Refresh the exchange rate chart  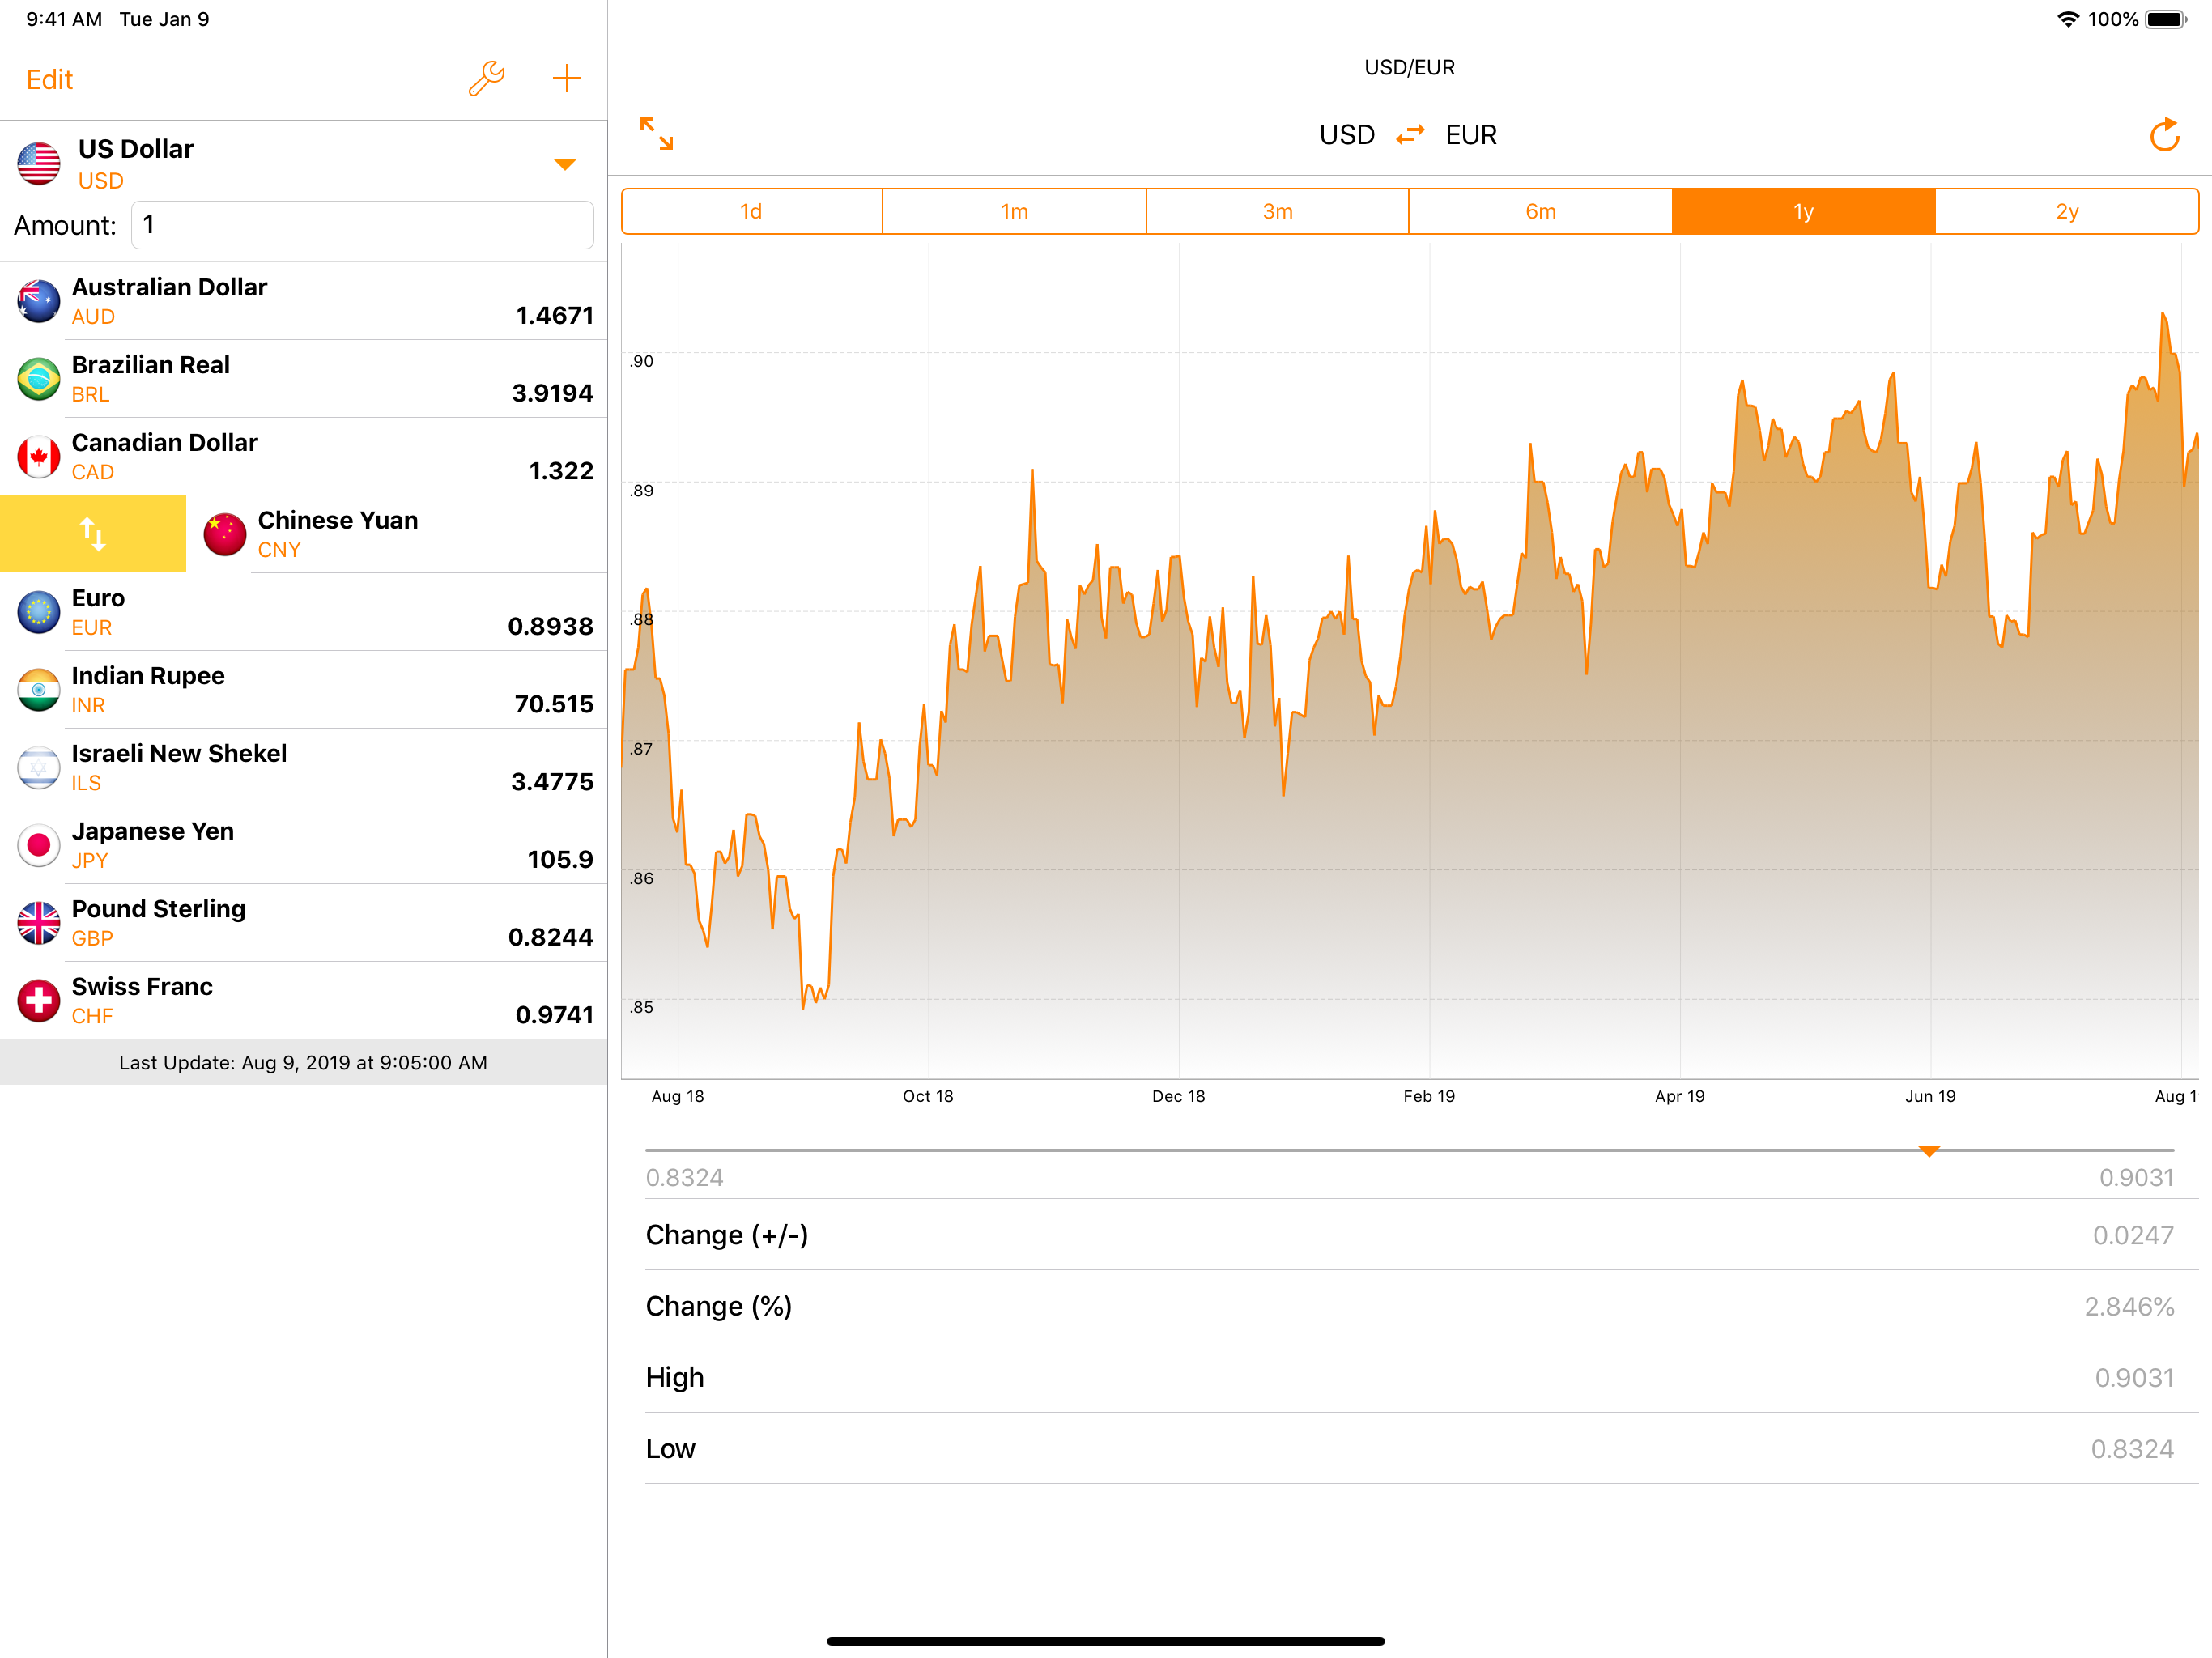coord(2164,135)
